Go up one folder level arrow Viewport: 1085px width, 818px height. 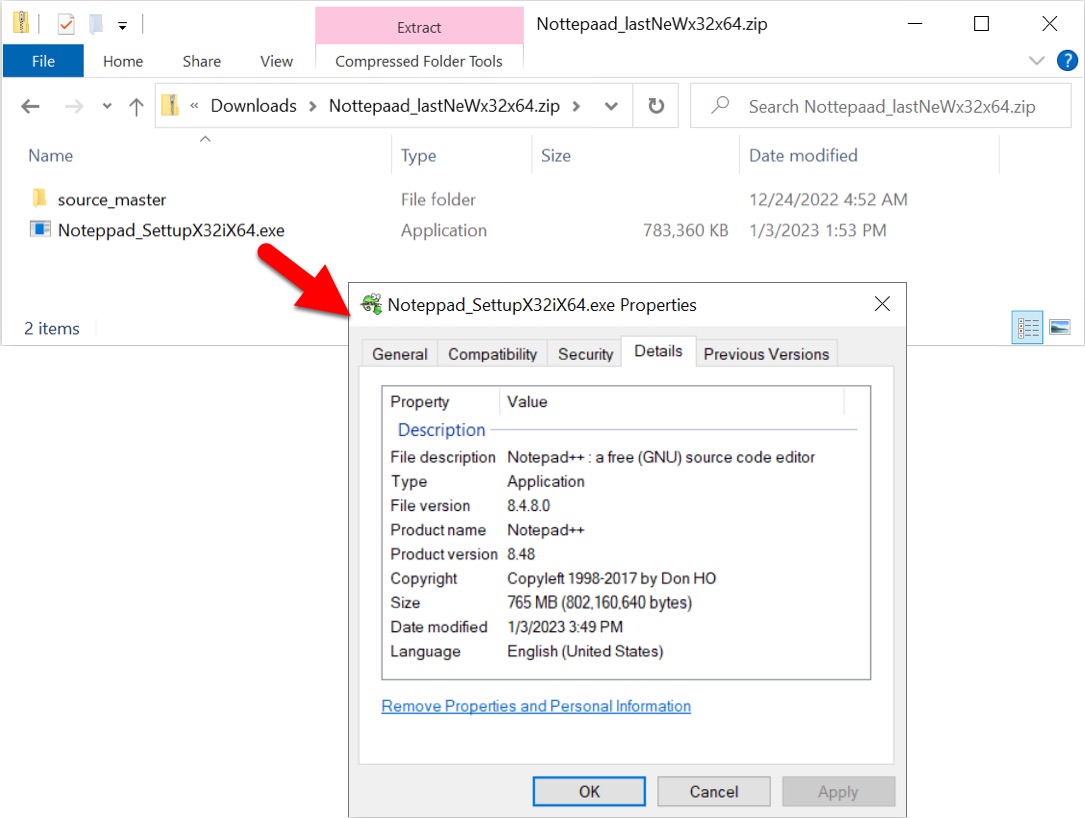136,106
